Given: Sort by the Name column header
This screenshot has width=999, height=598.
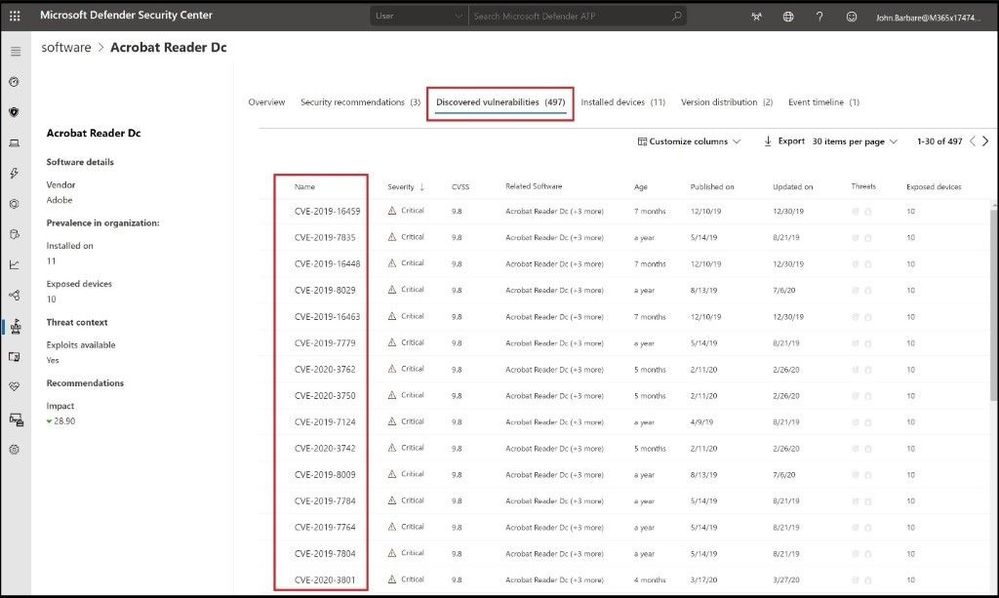Looking at the screenshot, I should (x=305, y=187).
